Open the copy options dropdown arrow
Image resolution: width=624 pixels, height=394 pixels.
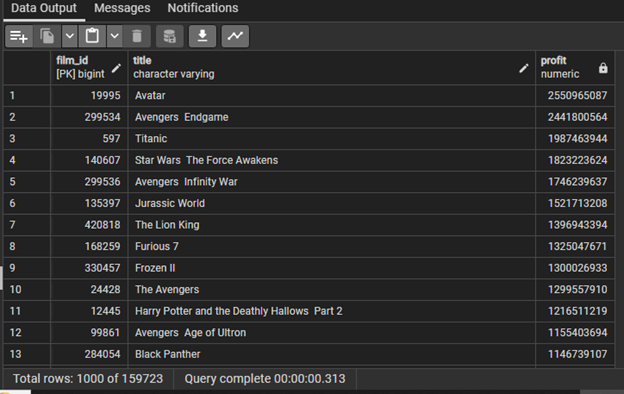pos(69,36)
